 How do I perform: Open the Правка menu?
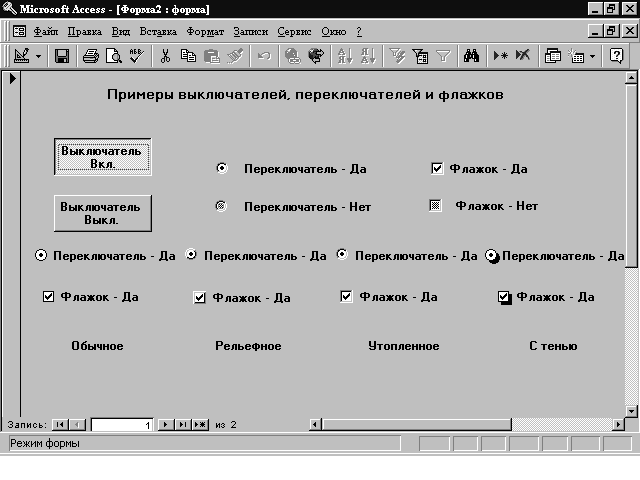coord(84,31)
